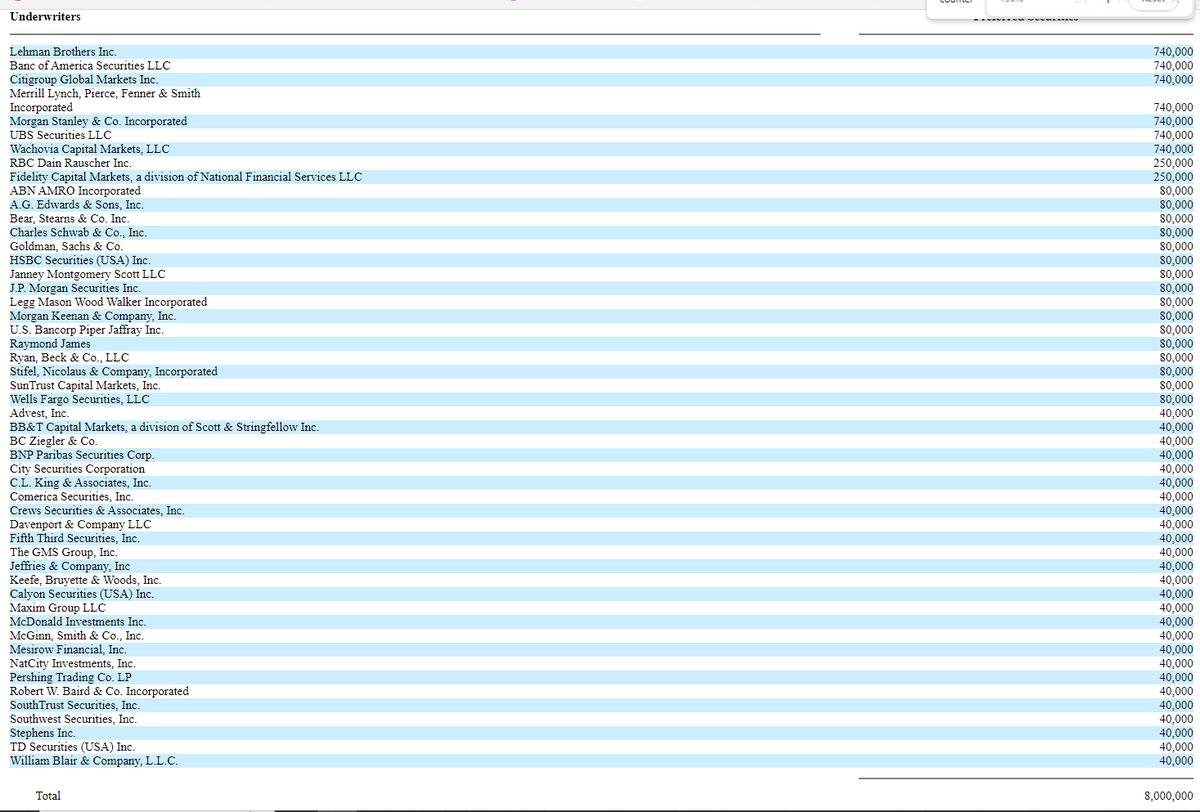1200x812 pixels.
Task: Click BC Ziegler & Co.
Action: (53, 441)
